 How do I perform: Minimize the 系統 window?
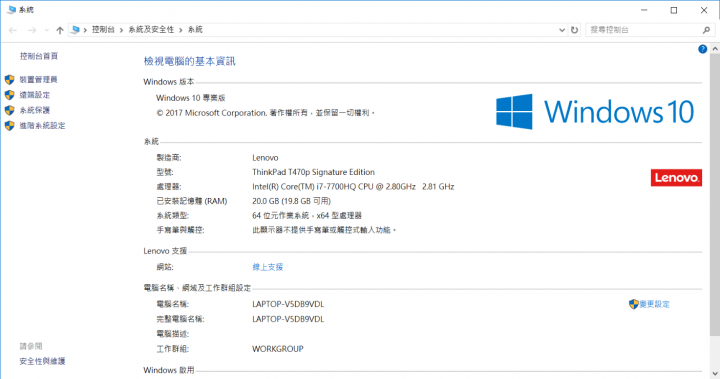[x=644, y=10]
